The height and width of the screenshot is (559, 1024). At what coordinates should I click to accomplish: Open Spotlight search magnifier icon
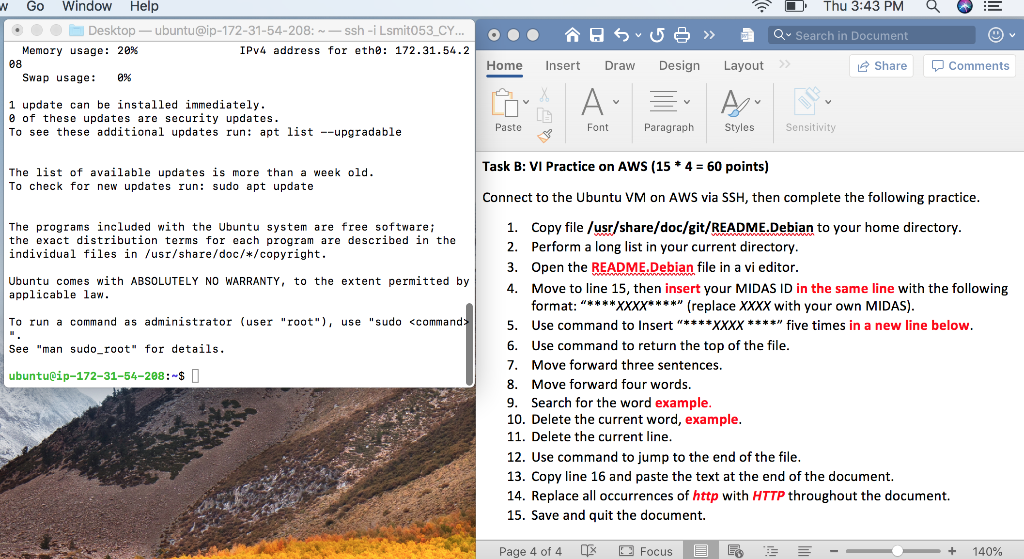[x=933, y=7]
